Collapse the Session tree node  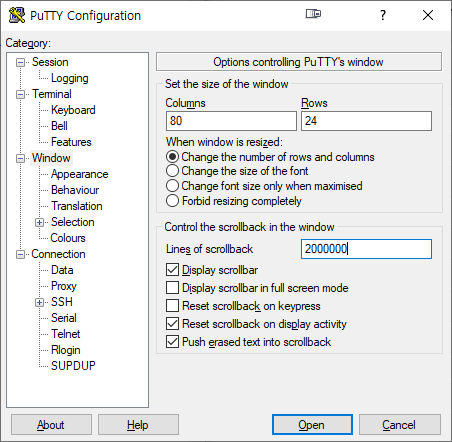[21, 62]
